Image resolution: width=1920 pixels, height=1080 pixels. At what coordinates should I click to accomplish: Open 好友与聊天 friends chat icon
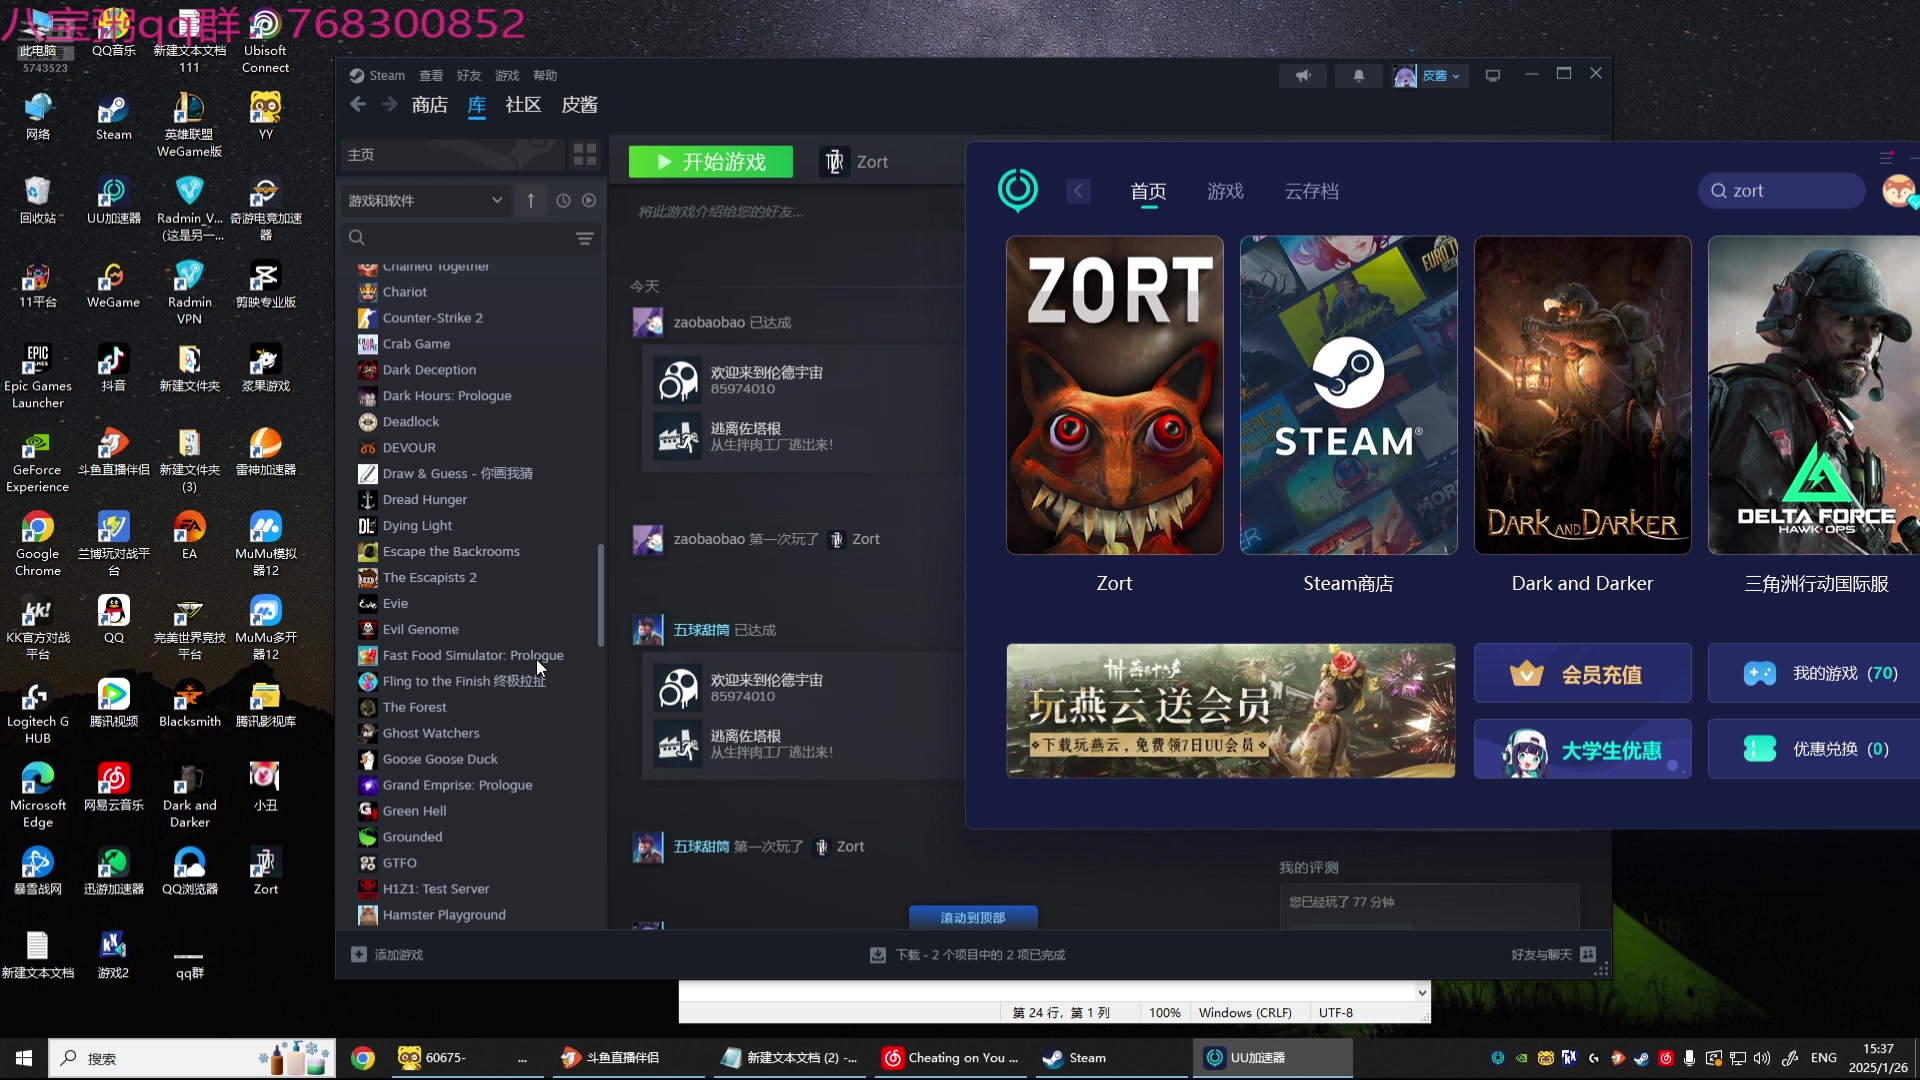pyautogui.click(x=1588, y=955)
